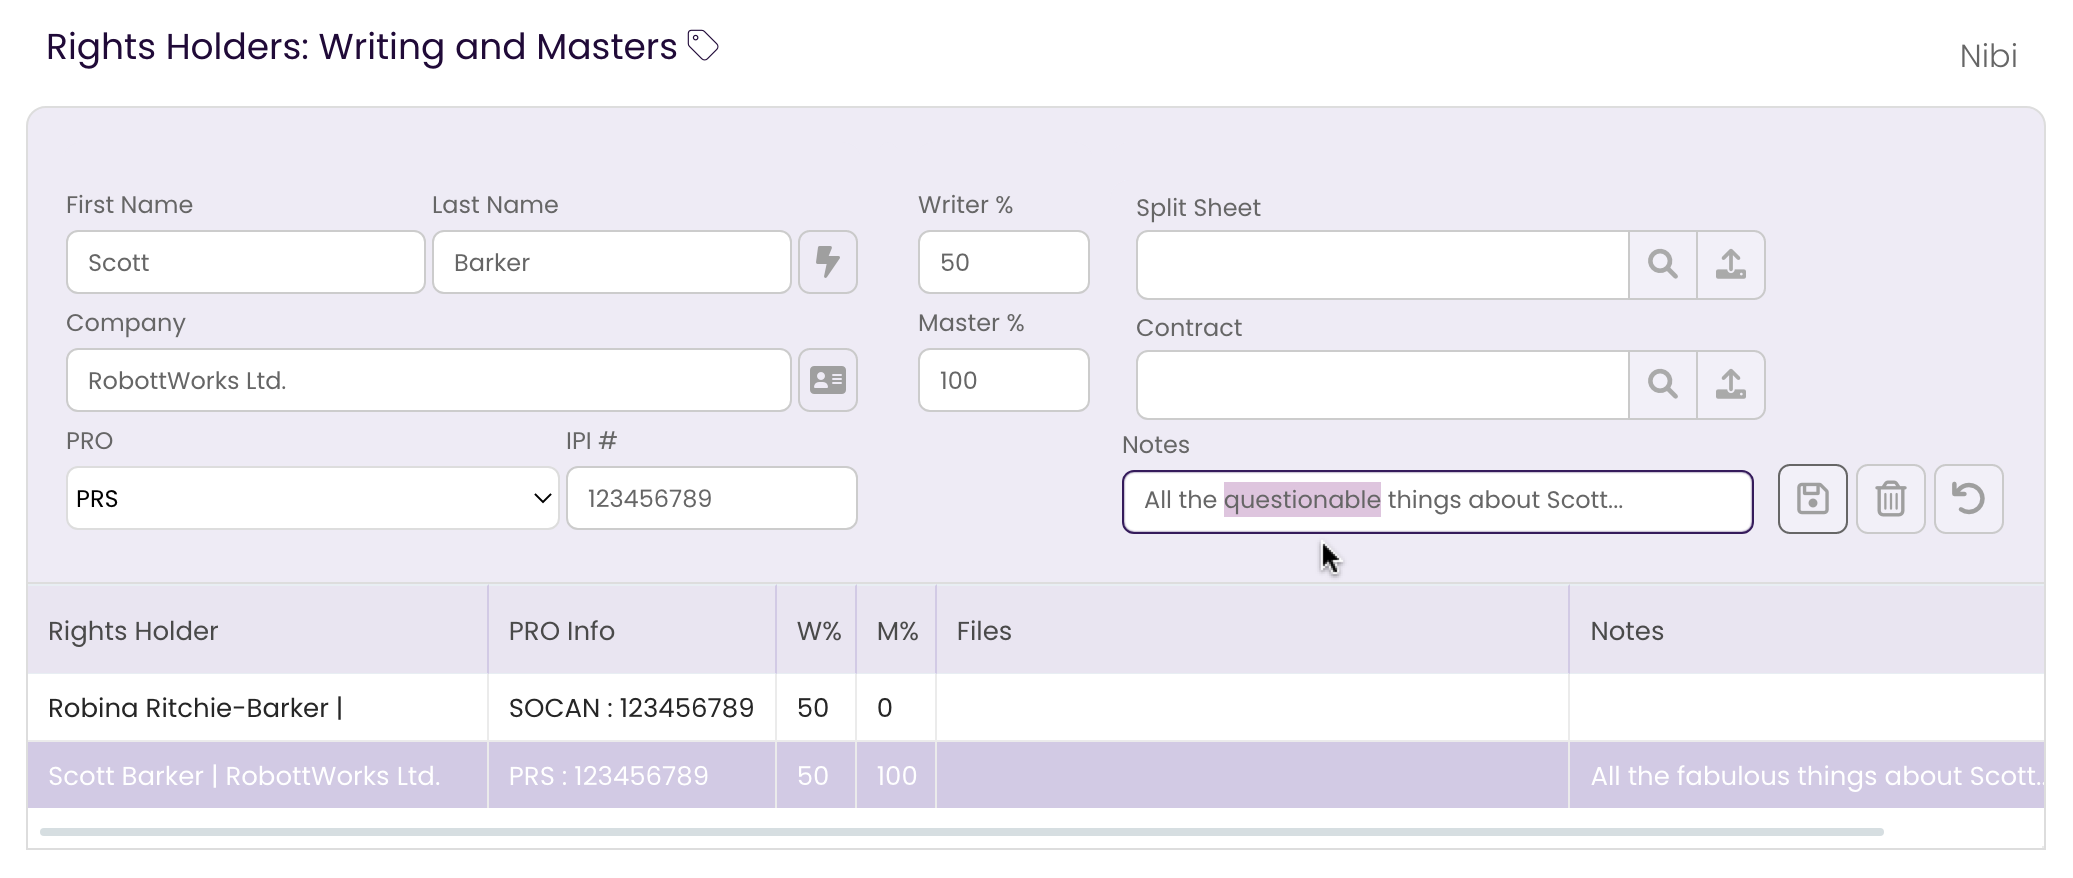This screenshot has height=878, width=2073.
Task: Select the Writer % field
Action: pos(1004,262)
